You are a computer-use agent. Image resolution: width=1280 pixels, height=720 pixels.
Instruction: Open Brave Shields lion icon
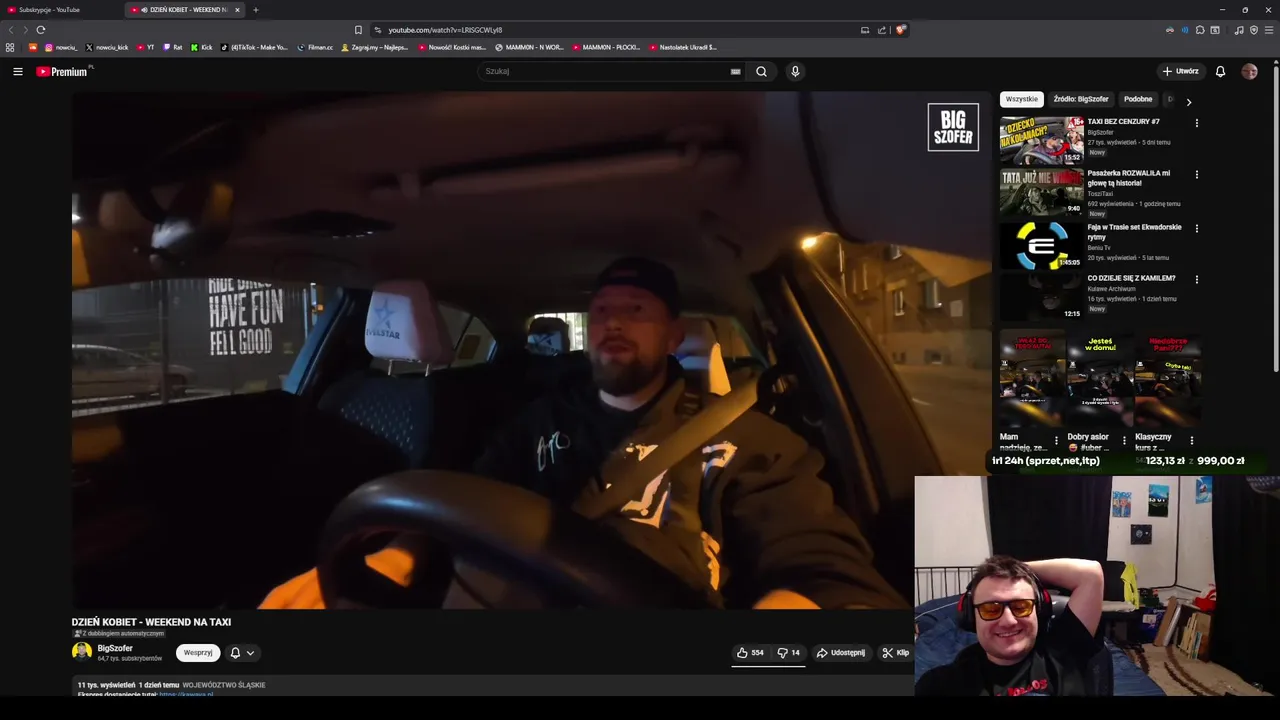pos(900,30)
